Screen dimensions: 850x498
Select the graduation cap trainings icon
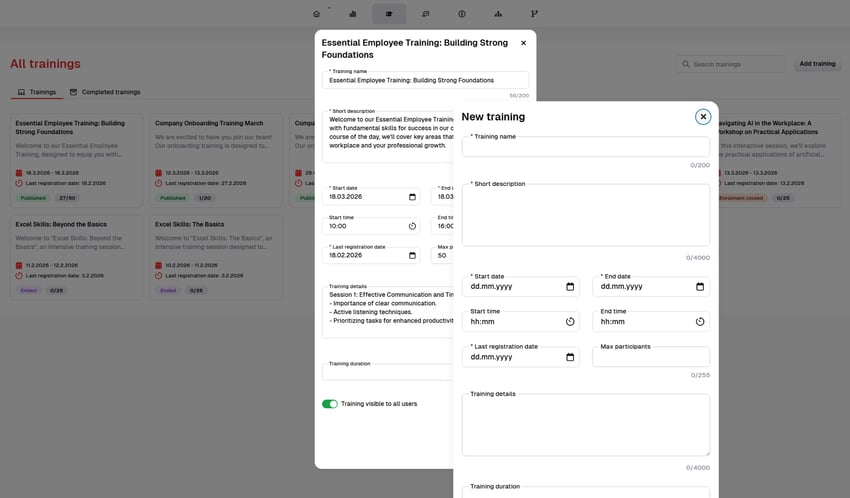coord(389,14)
